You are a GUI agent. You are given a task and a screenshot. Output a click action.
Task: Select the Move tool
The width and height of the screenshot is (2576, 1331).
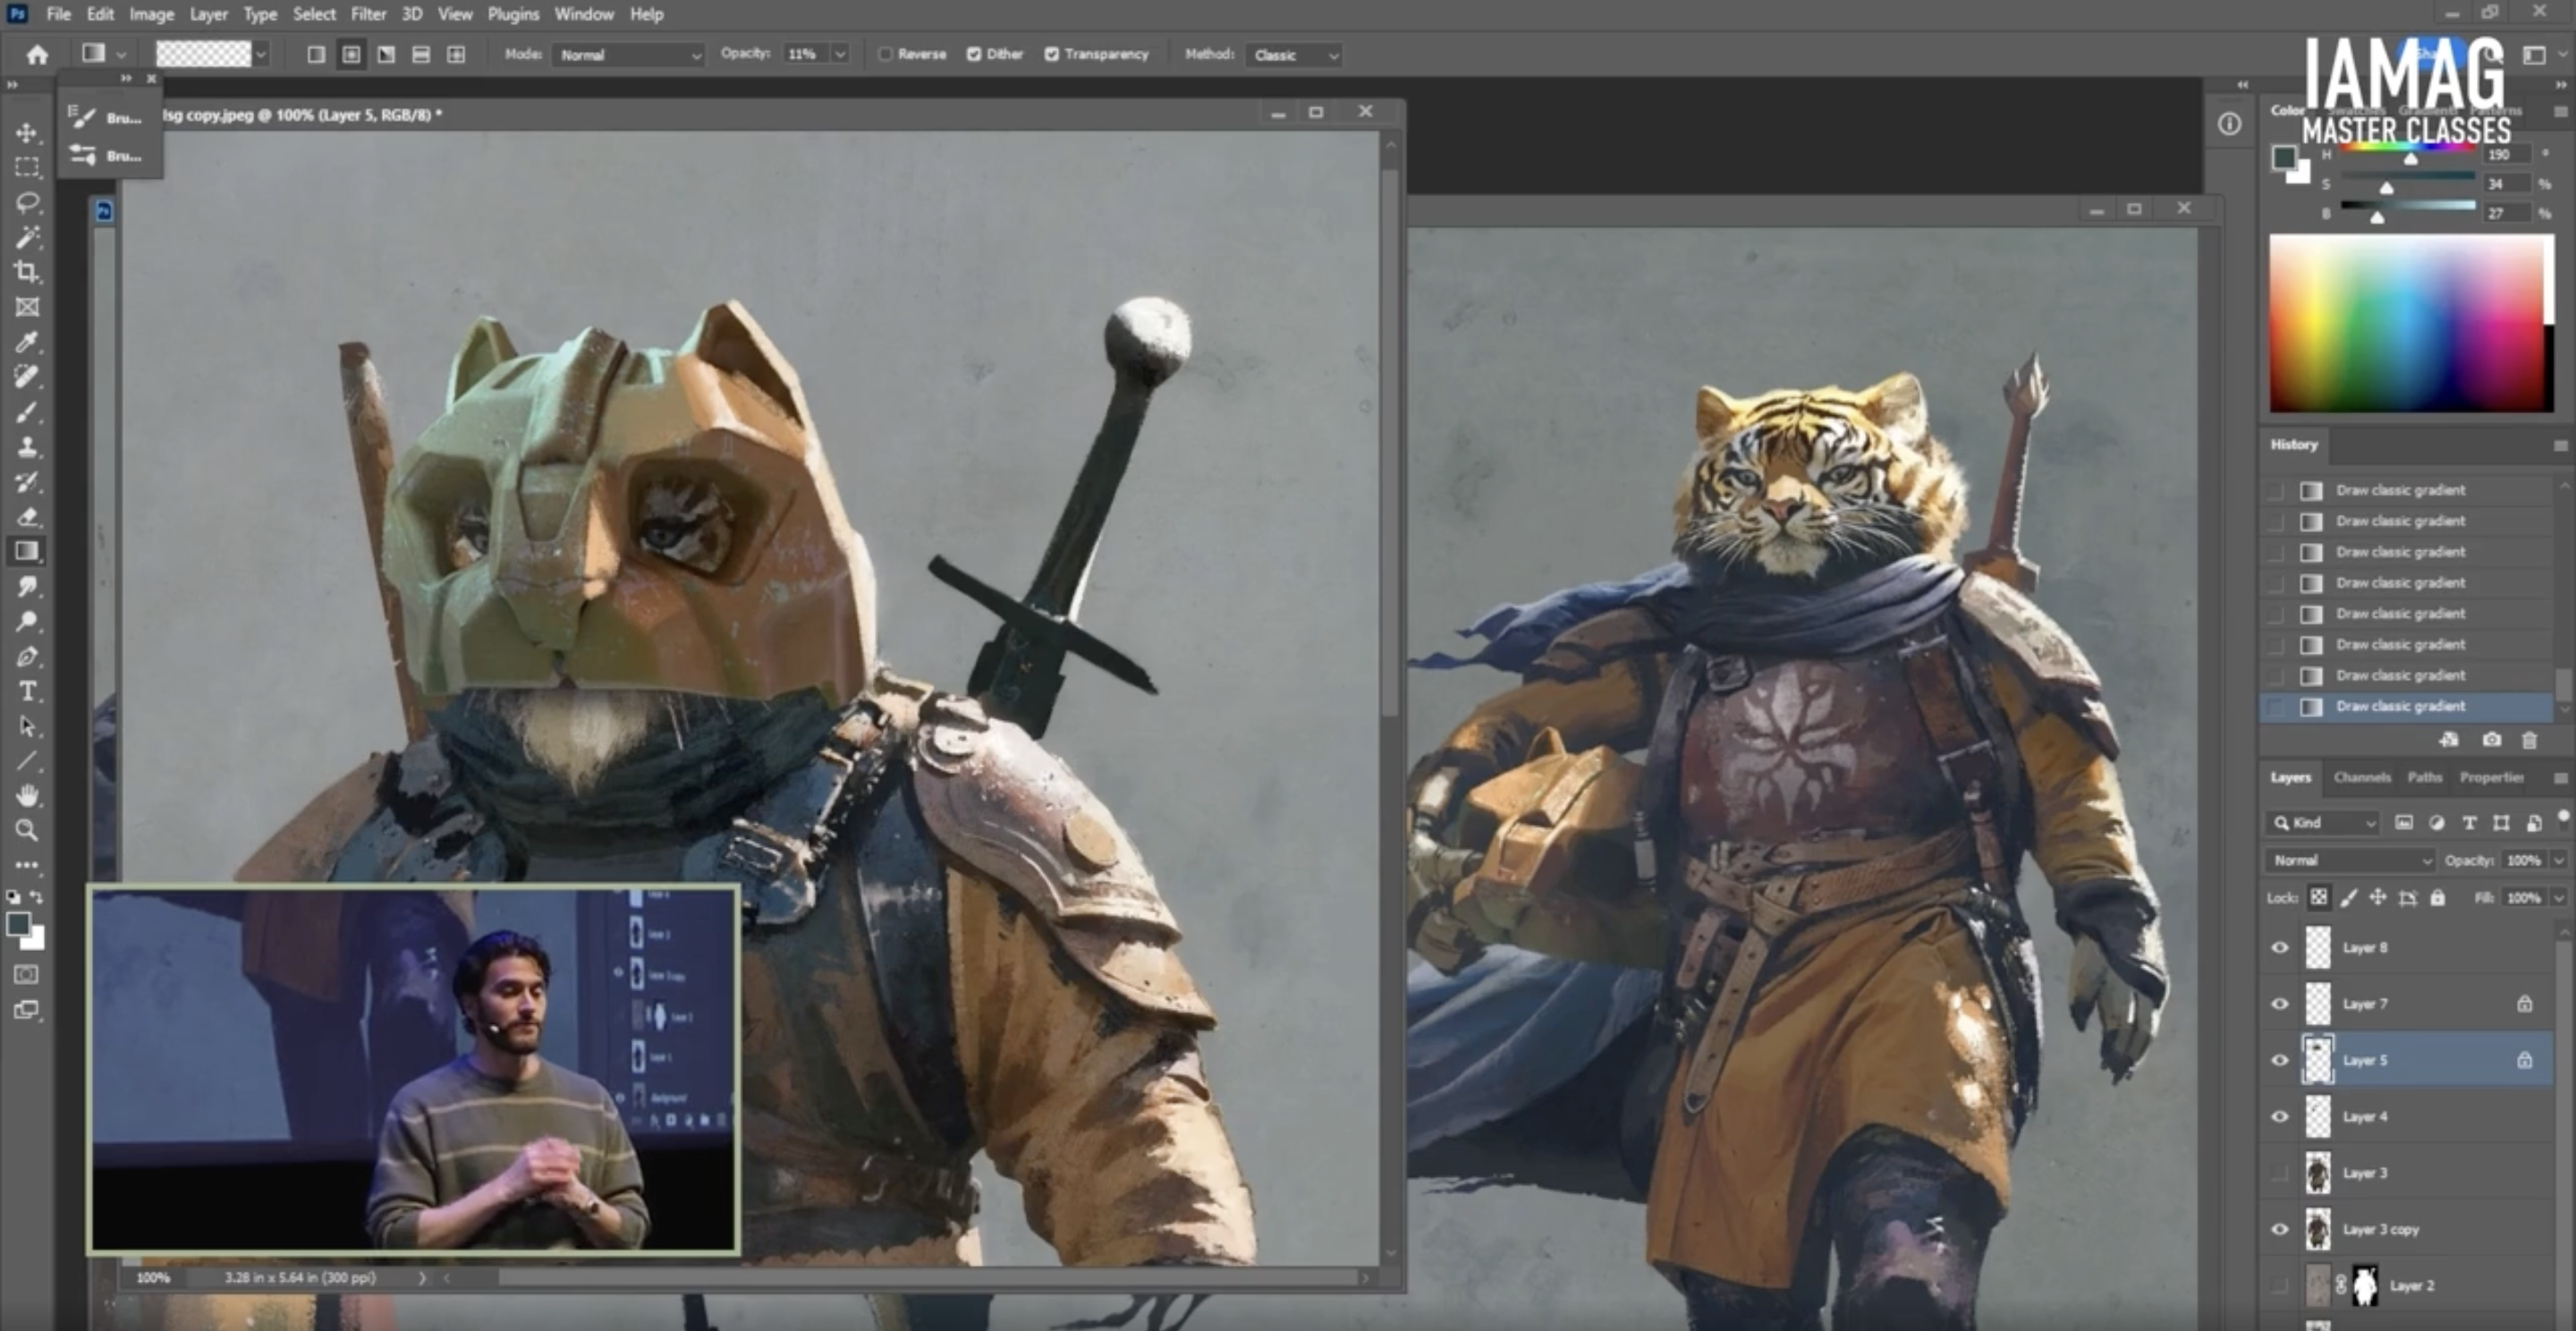point(27,132)
